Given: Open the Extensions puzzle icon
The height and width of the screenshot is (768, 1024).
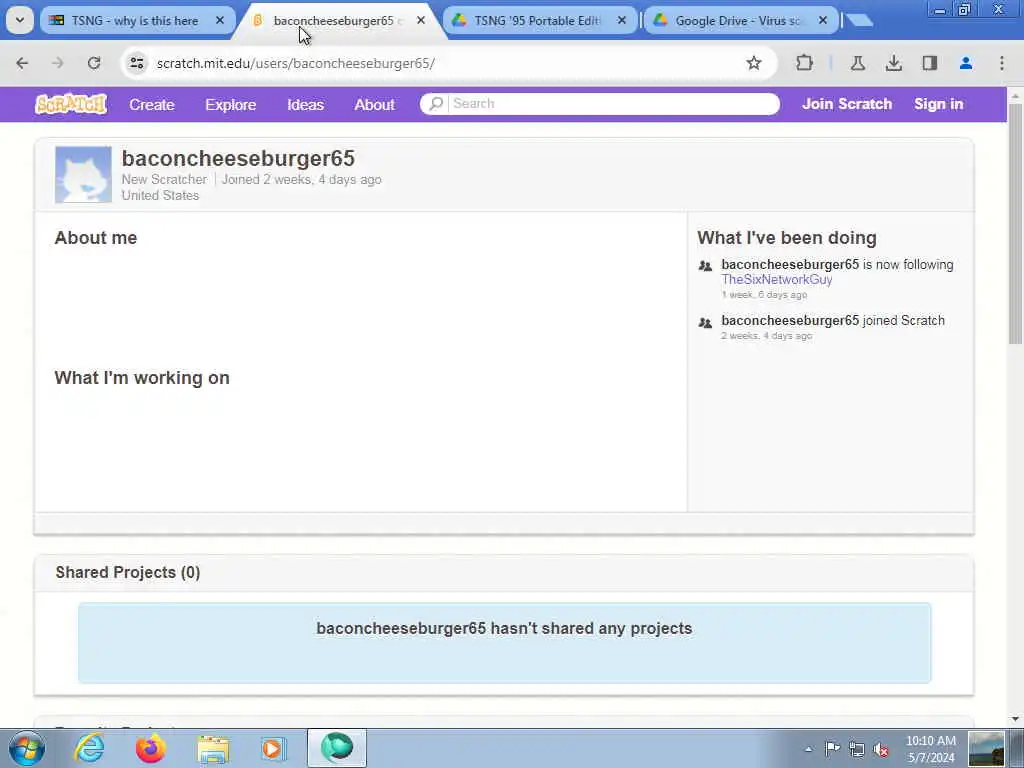Looking at the screenshot, I should tap(805, 63).
